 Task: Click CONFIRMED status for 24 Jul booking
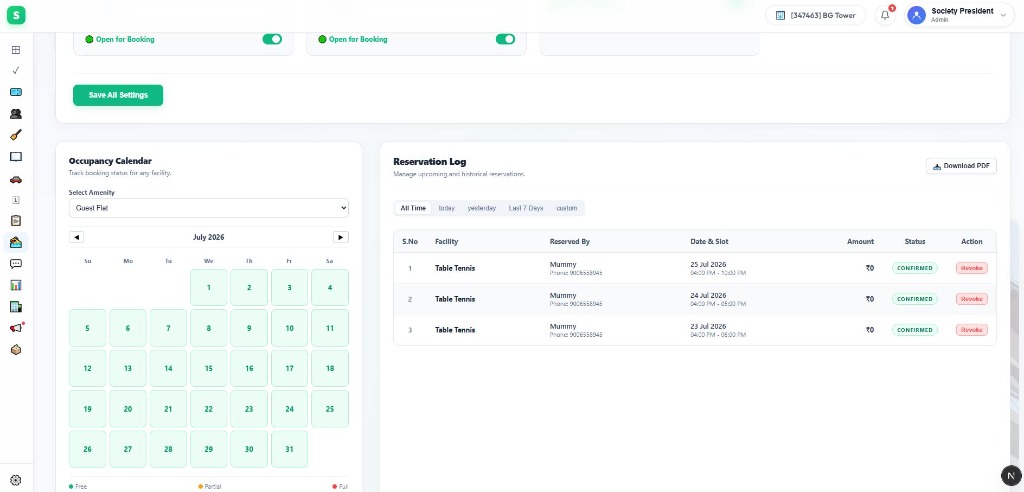click(x=915, y=299)
